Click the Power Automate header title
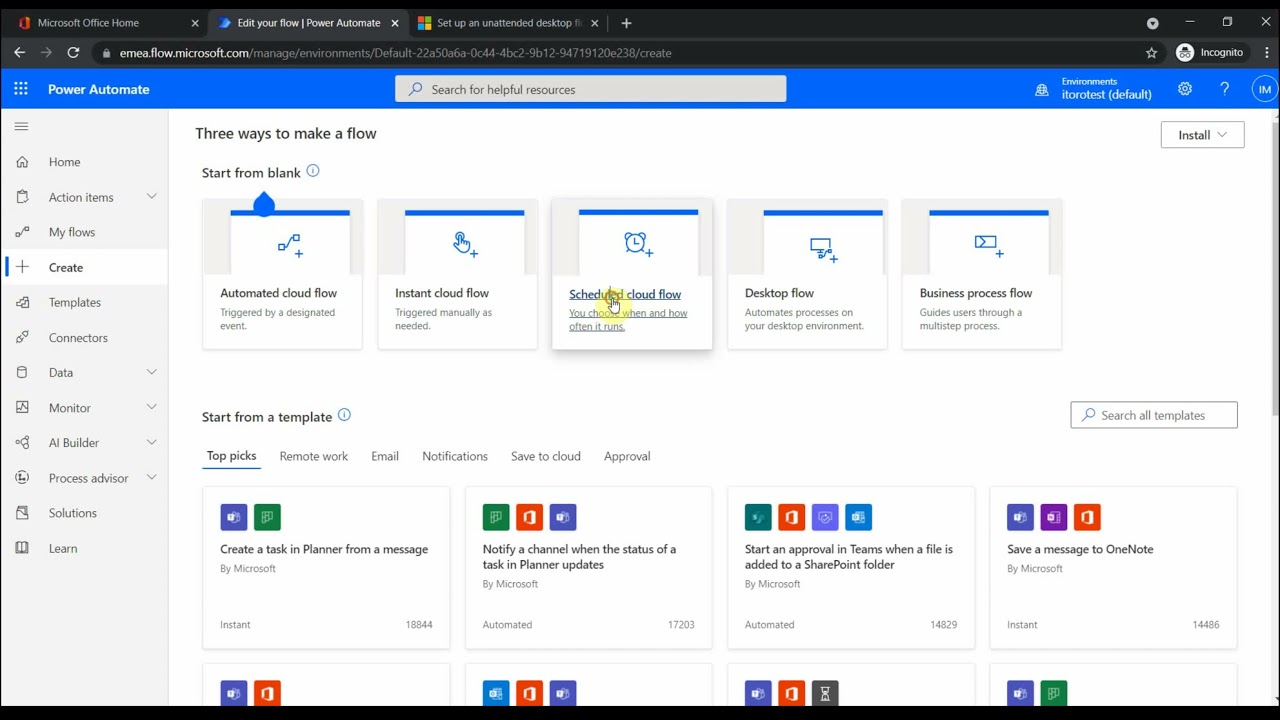 point(99,89)
